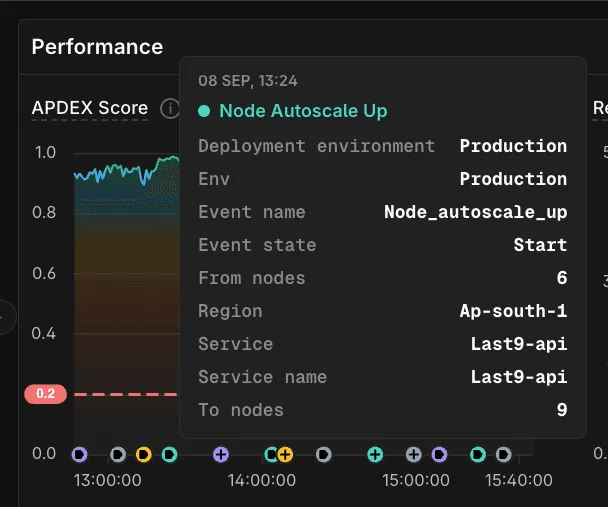Image resolution: width=608 pixels, height=507 pixels.
Task: Select the first purple tag marker on timeline
Action: coord(79,454)
